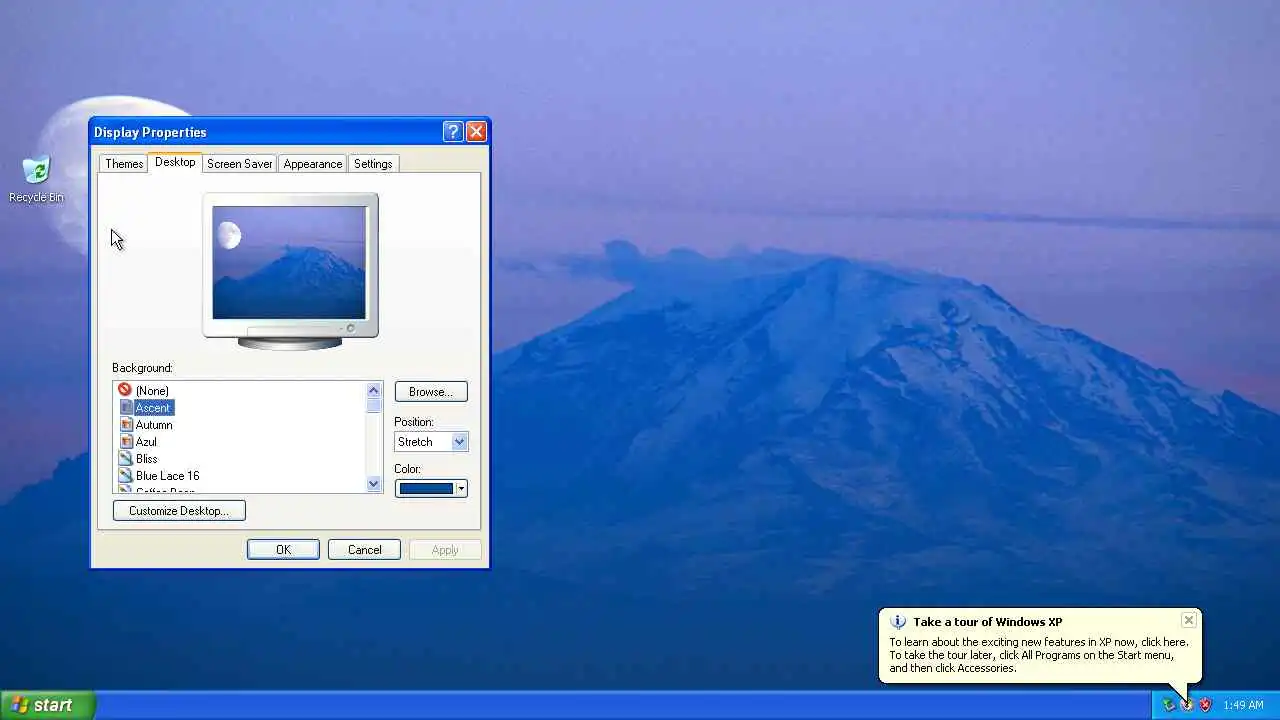
Task: Open the Appearance tab
Action: [x=313, y=164]
